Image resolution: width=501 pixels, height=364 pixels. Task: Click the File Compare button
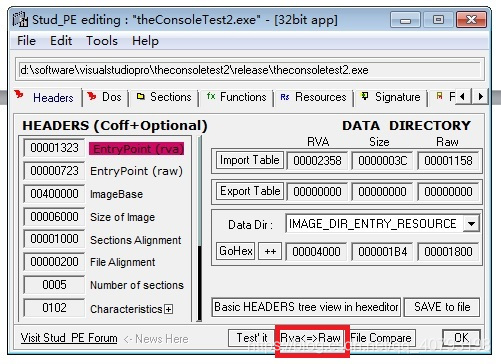click(381, 338)
